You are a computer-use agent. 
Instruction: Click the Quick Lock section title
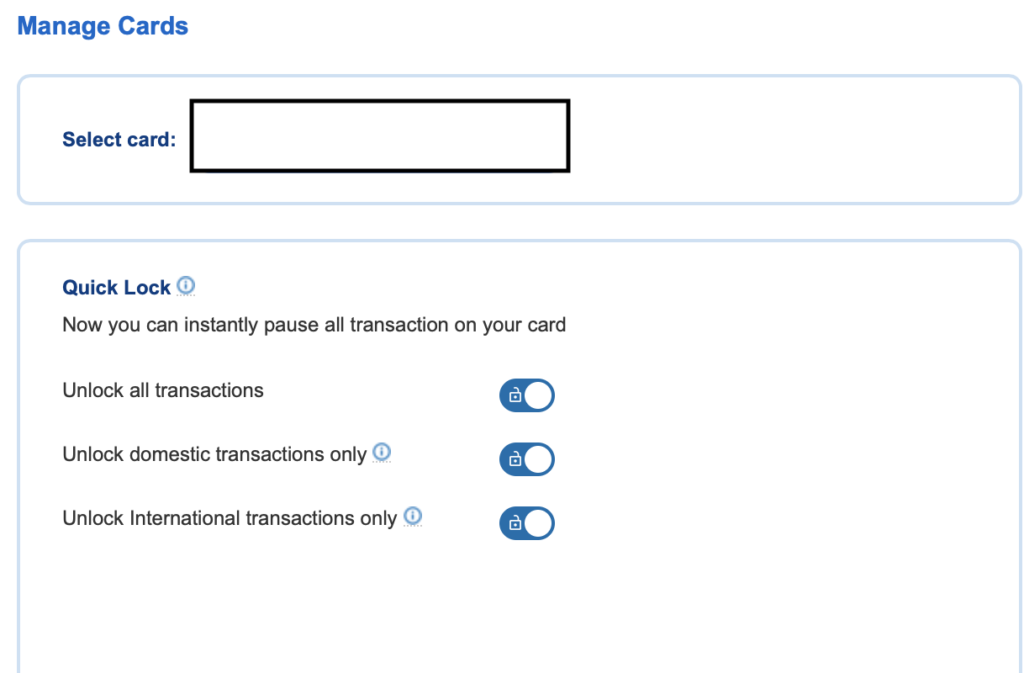pos(116,287)
